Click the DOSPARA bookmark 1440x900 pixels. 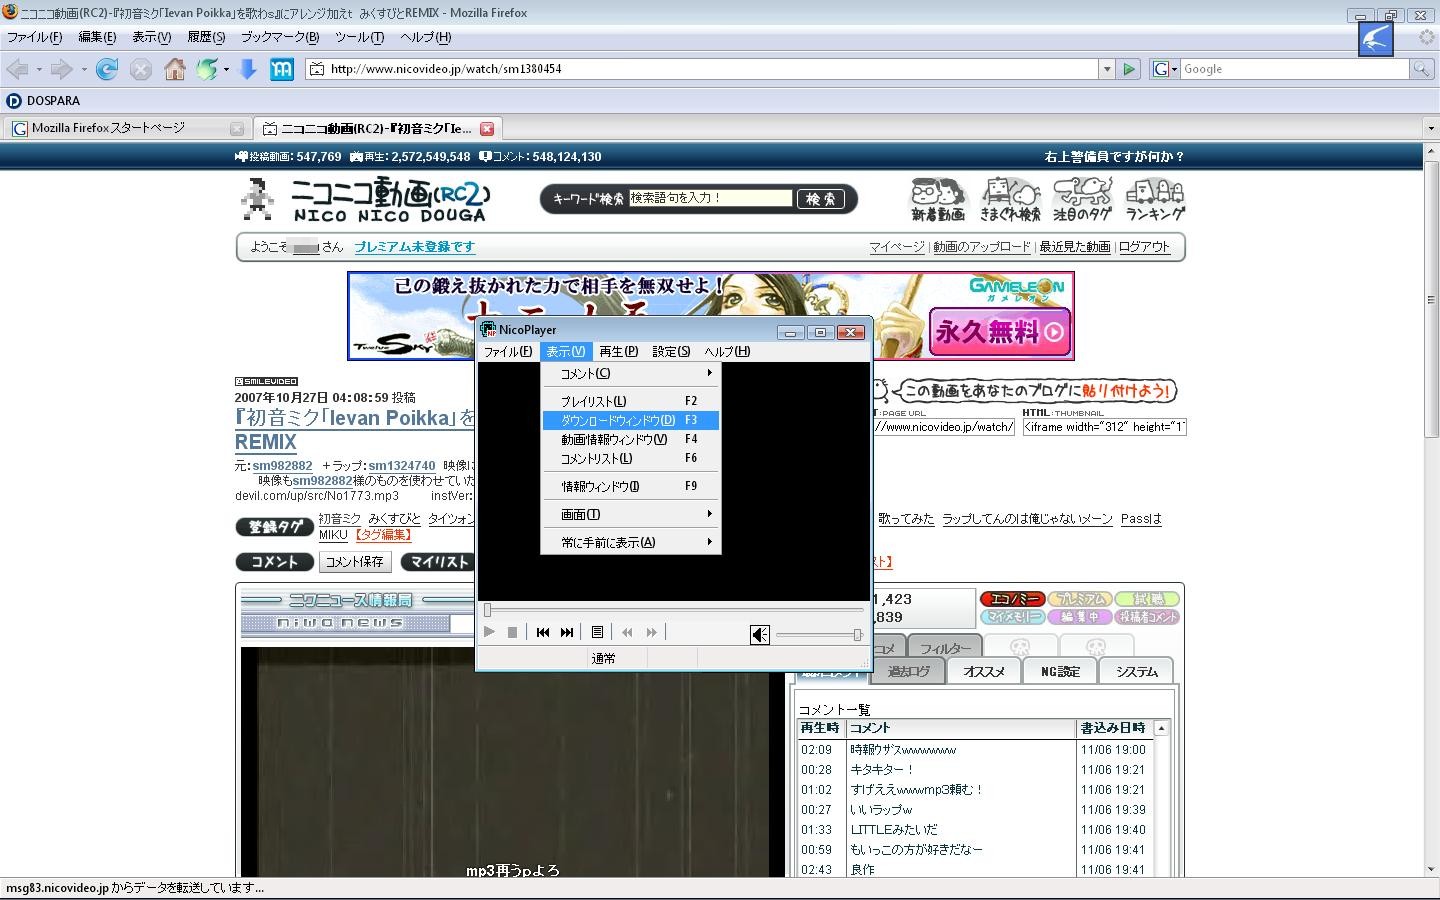click(x=43, y=101)
